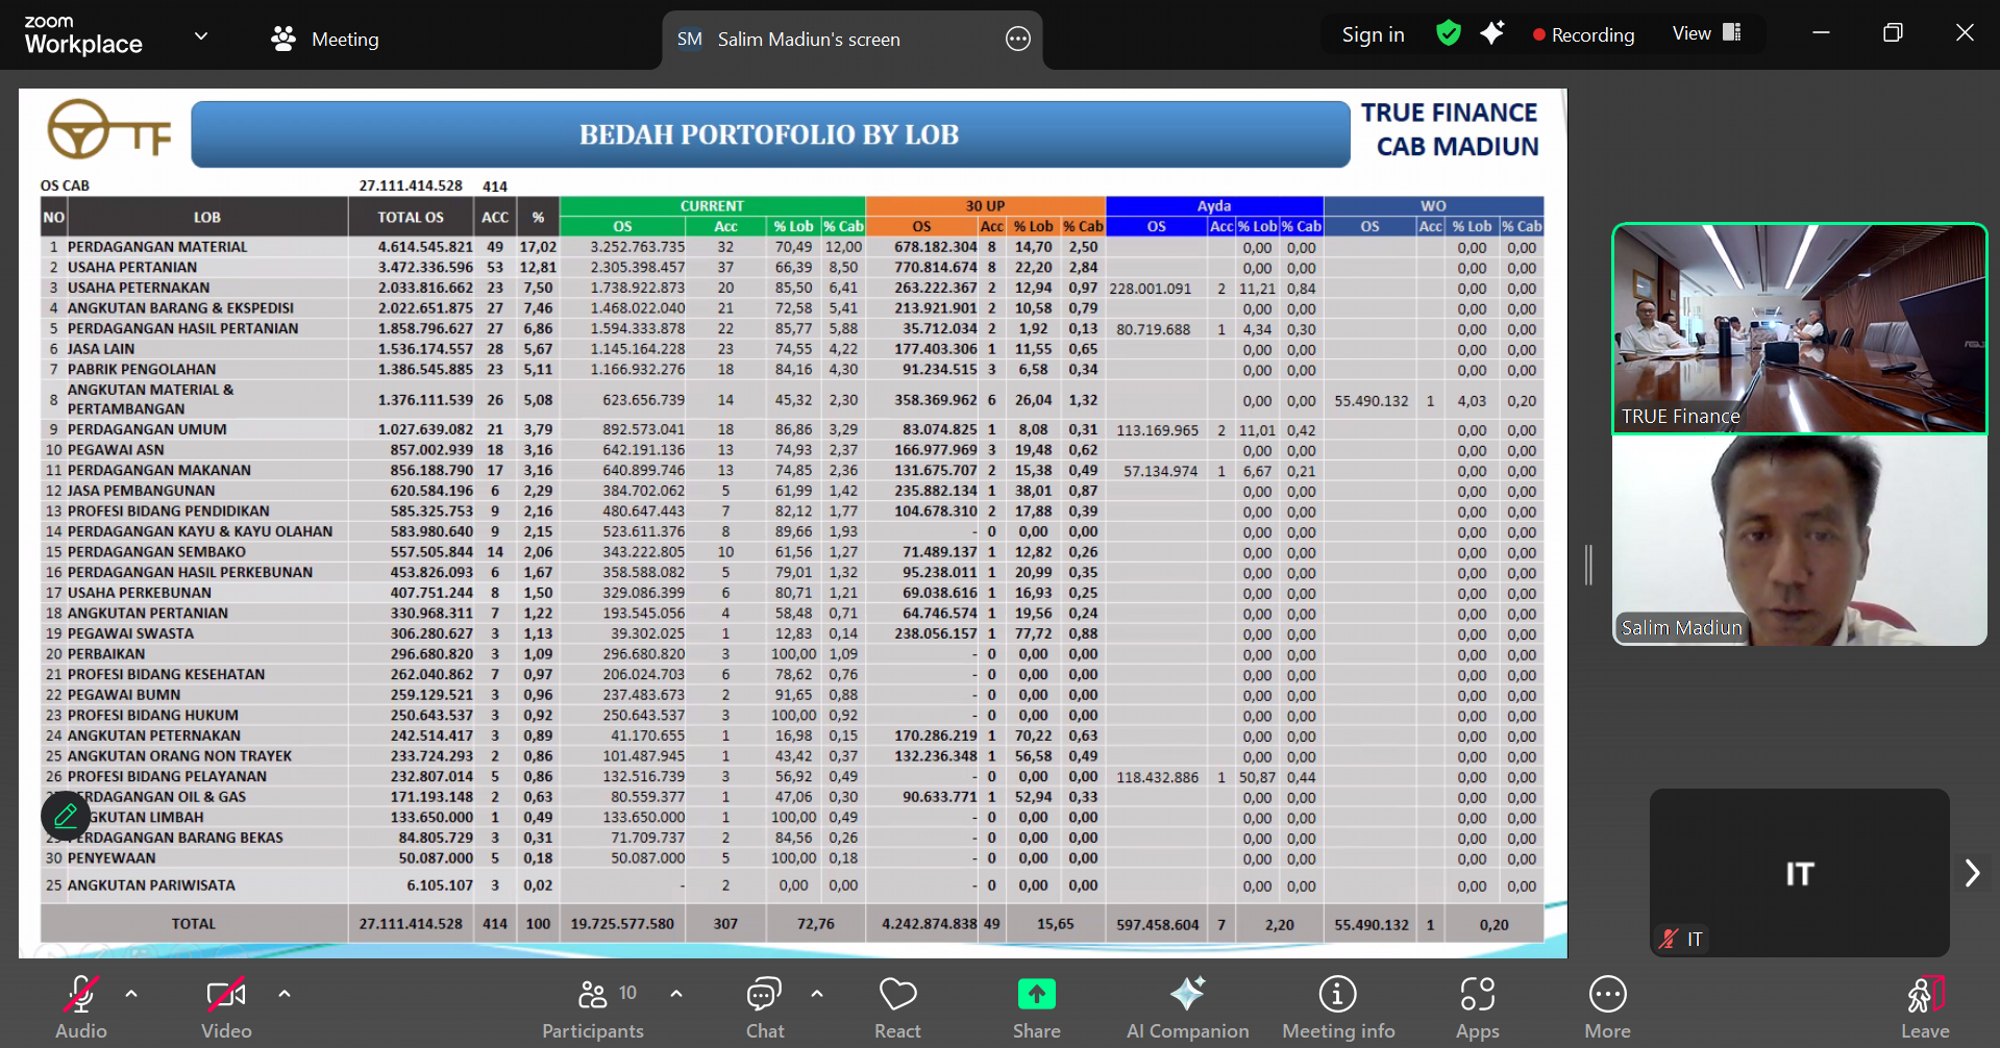Click the AI Companion sparkle icon in top bar
The height and width of the screenshot is (1048, 2000).
[x=1491, y=34]
